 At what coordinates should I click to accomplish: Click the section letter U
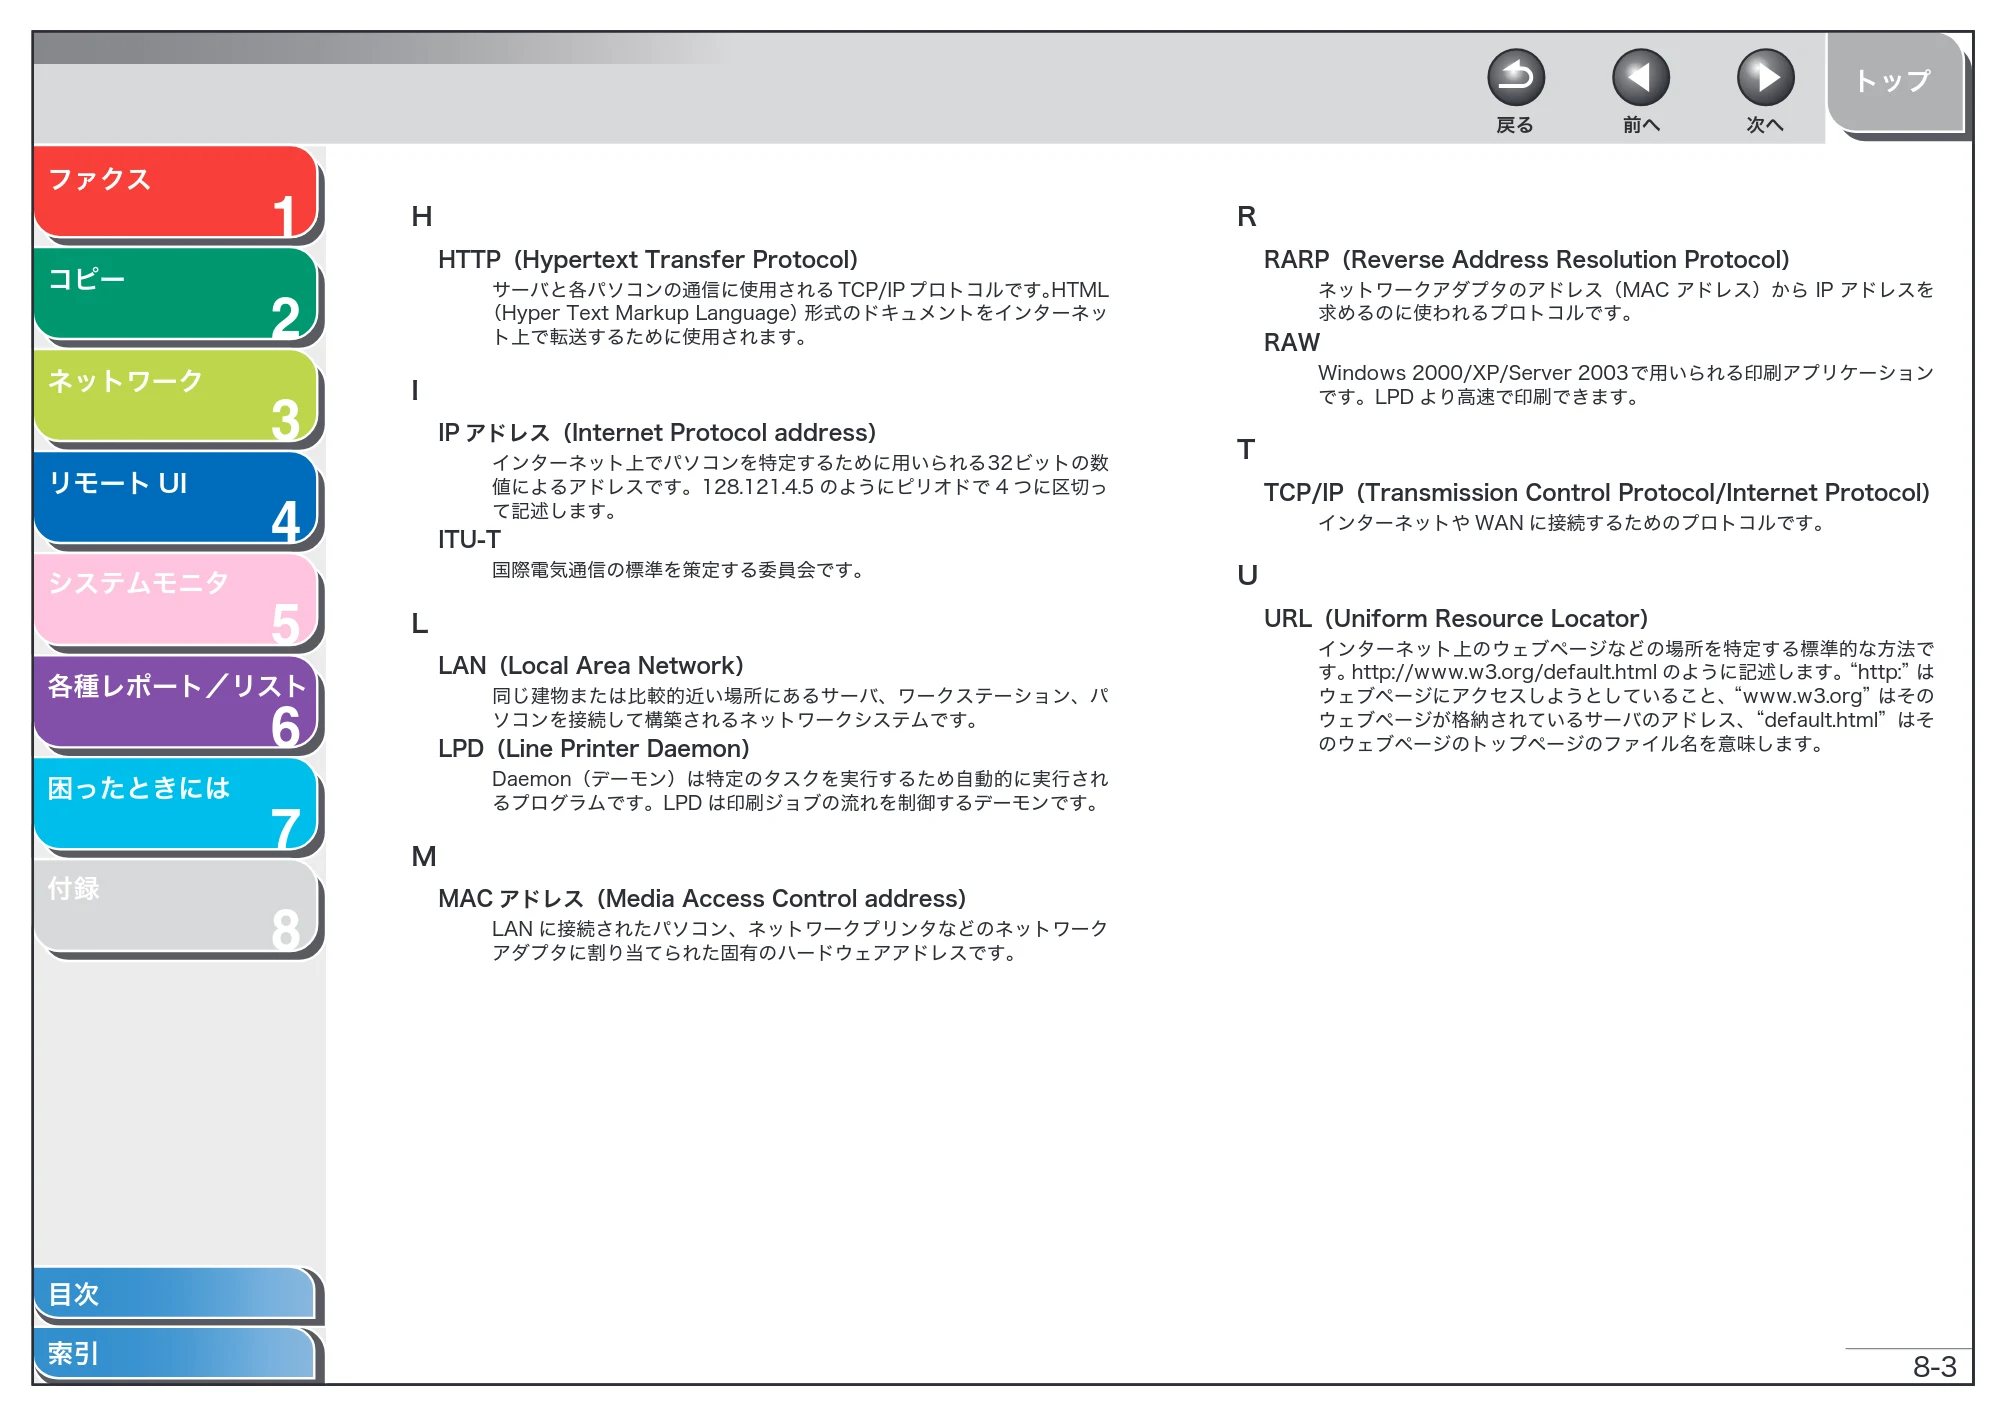1247,575
